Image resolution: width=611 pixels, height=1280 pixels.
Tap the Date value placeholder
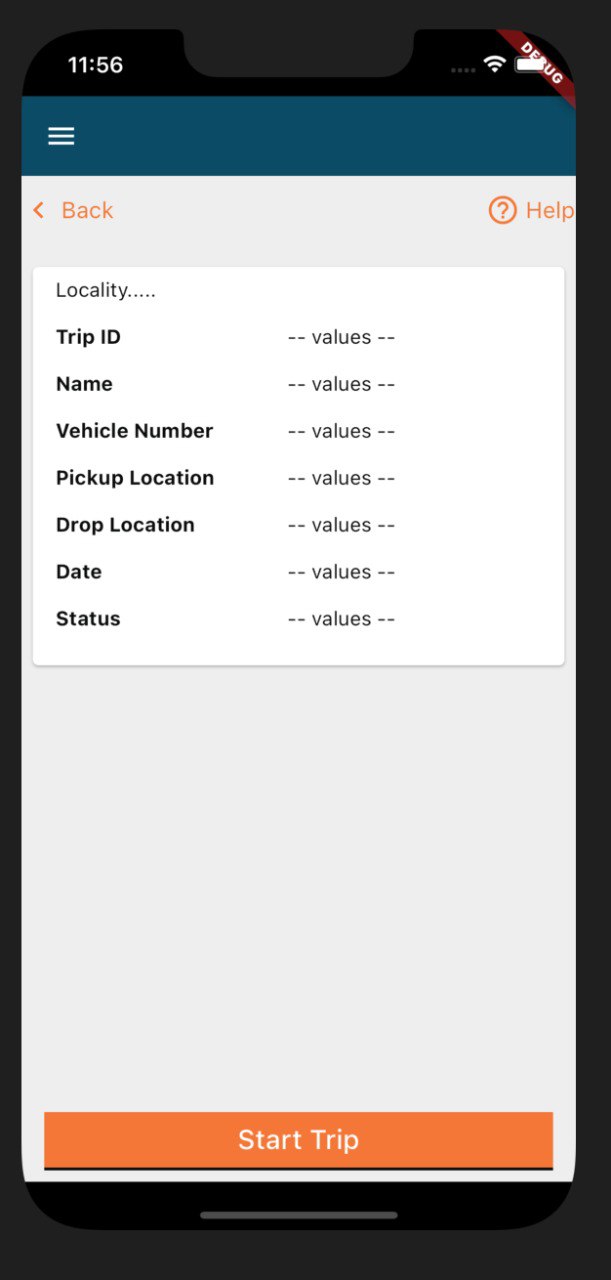(x=341, y=571)
